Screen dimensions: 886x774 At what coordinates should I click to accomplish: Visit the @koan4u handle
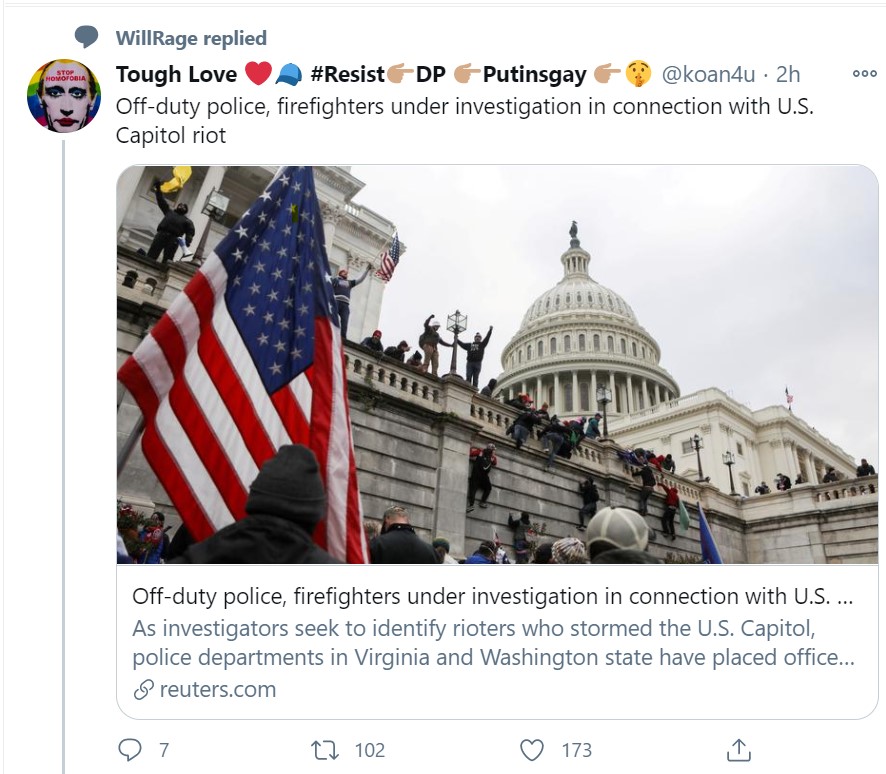(x=711, y=74)
